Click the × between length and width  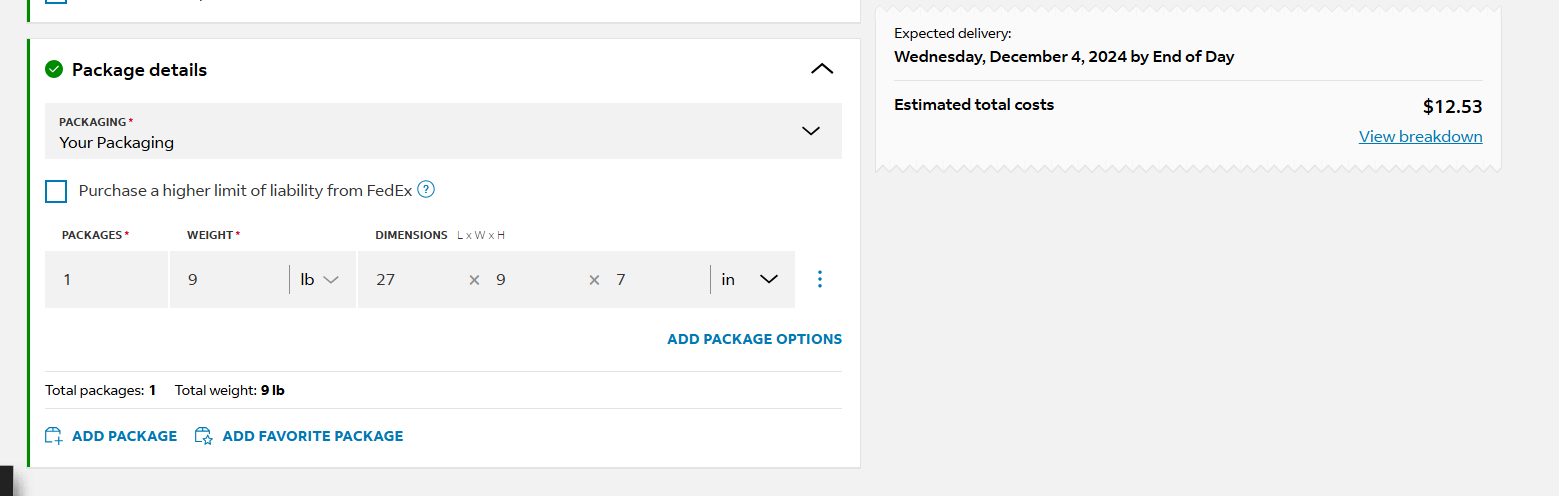475,280
